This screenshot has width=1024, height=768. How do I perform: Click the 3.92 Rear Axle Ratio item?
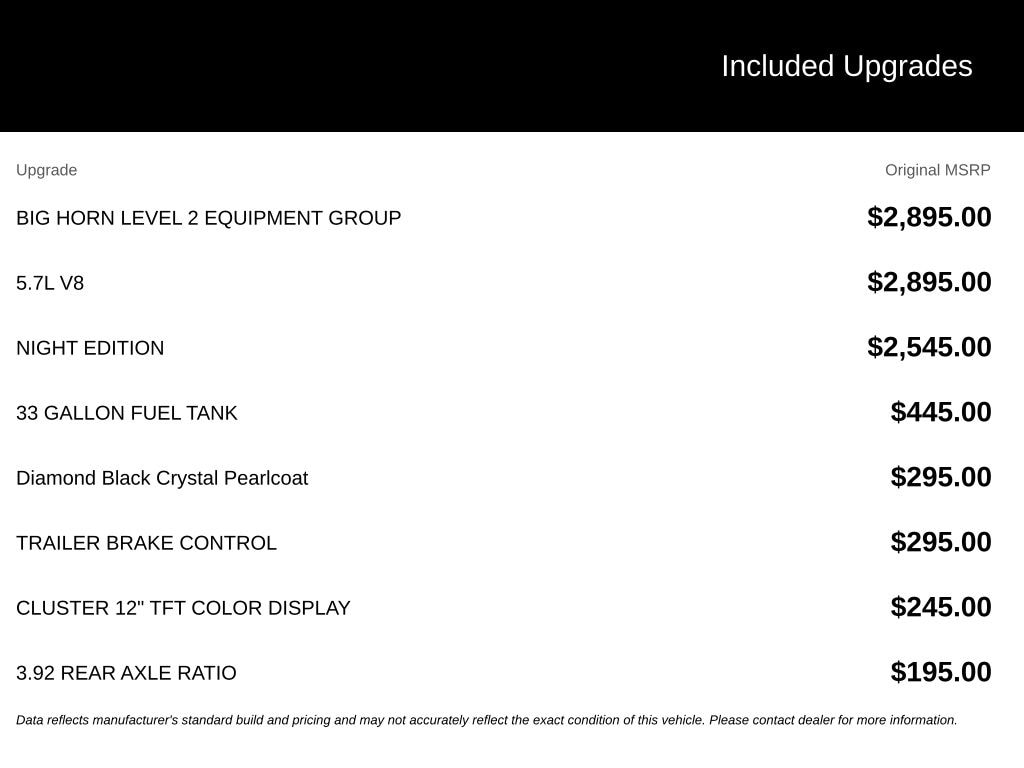126,673
